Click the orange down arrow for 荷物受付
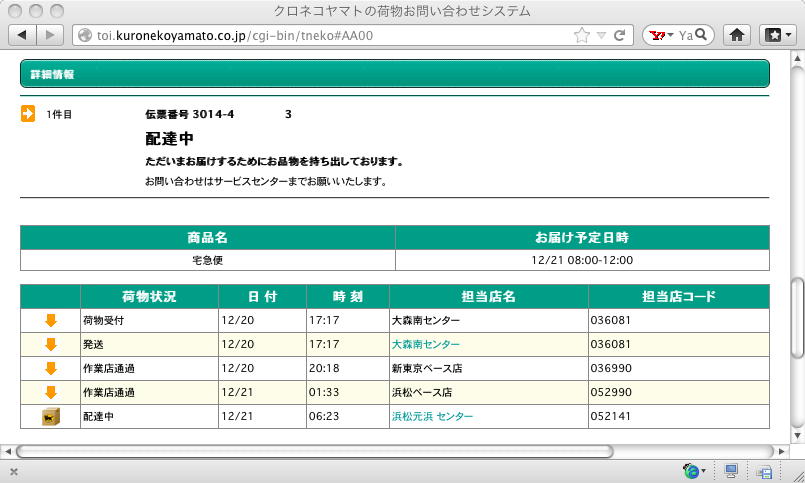 pos(50,320)
